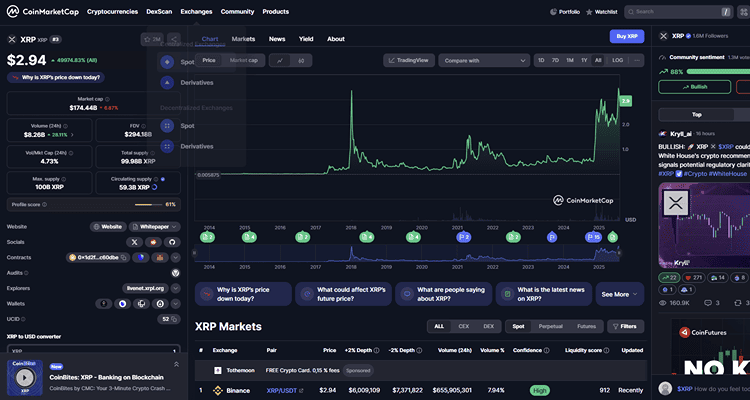Open the DexScan menu
750x400 pixels.
click(x=159, y=11)
